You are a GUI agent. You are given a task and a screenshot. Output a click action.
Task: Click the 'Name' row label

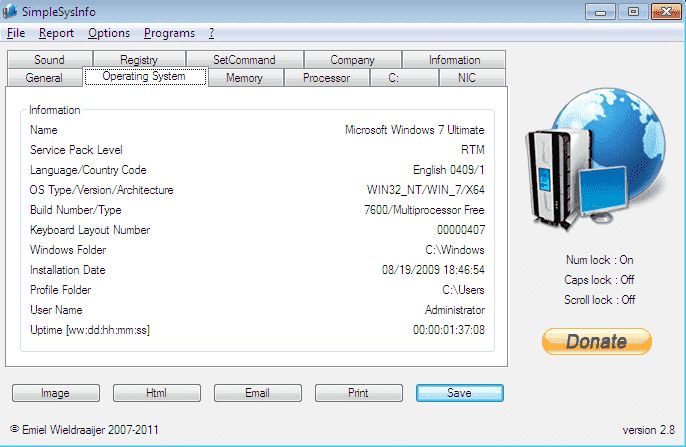pos(44,130)
